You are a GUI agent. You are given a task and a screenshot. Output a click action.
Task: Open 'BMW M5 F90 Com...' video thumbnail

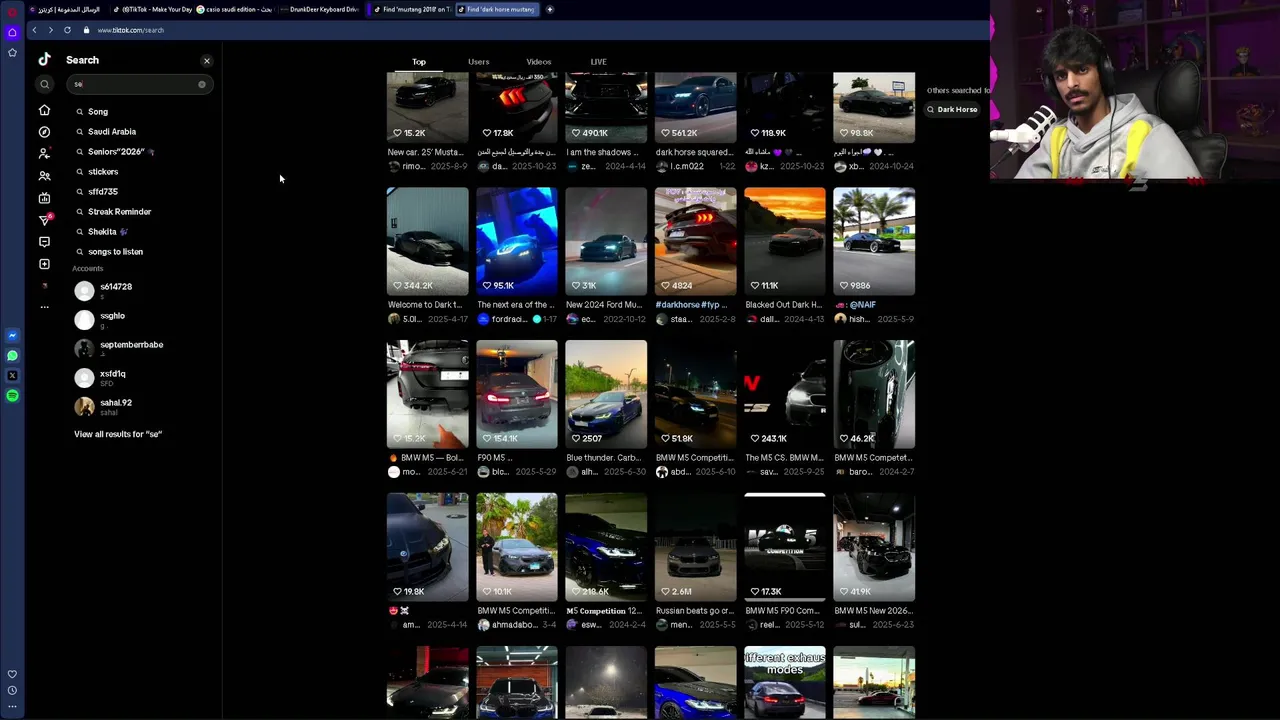[x=785, y=547]
